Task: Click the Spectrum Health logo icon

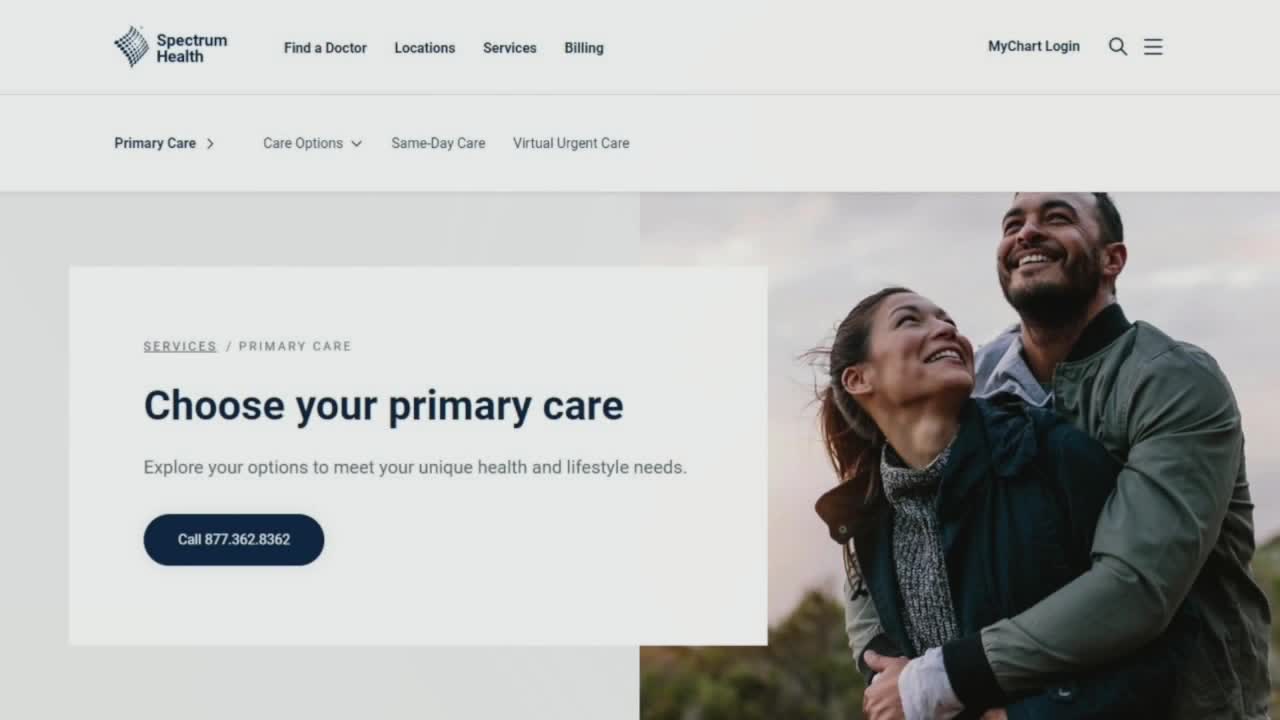Action: click(131, 47)
